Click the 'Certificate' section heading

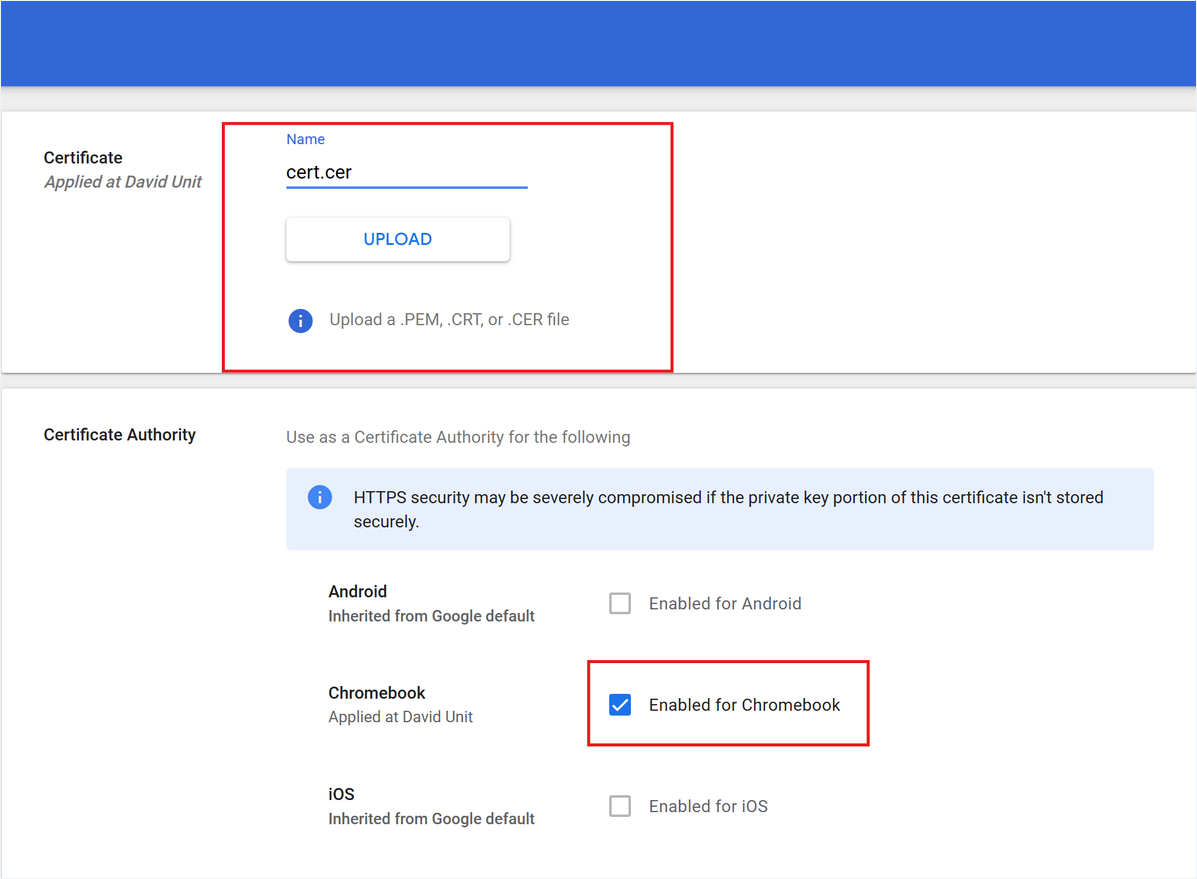tap(83, 157)
